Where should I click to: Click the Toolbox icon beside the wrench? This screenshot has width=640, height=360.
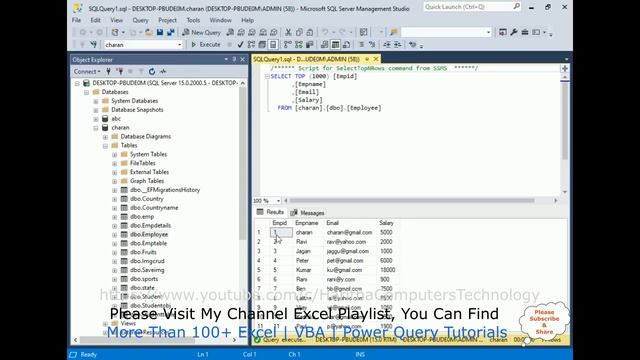coord(525,32)
